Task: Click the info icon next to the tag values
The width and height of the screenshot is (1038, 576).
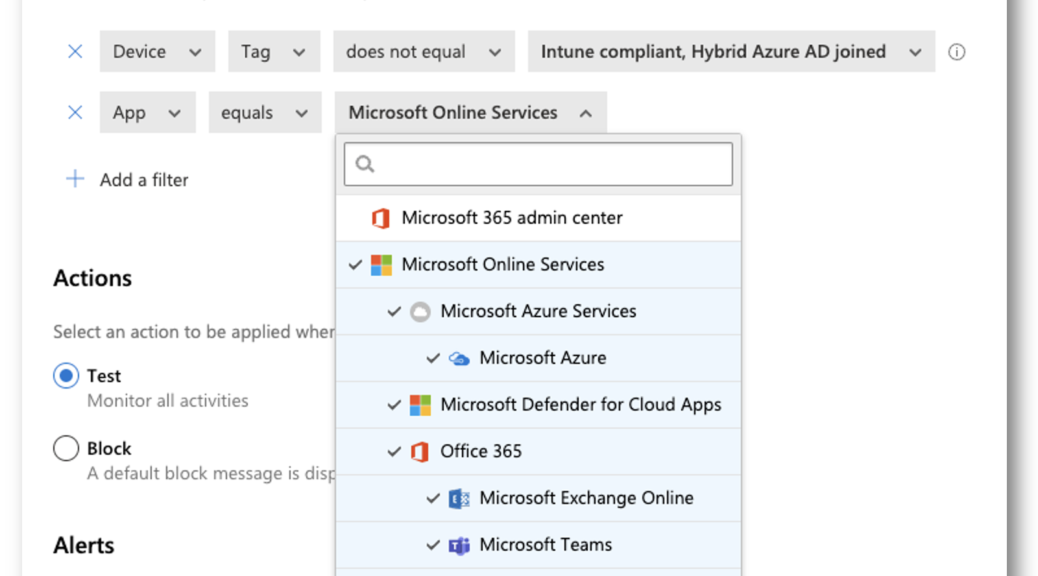Action: (957, 52)
